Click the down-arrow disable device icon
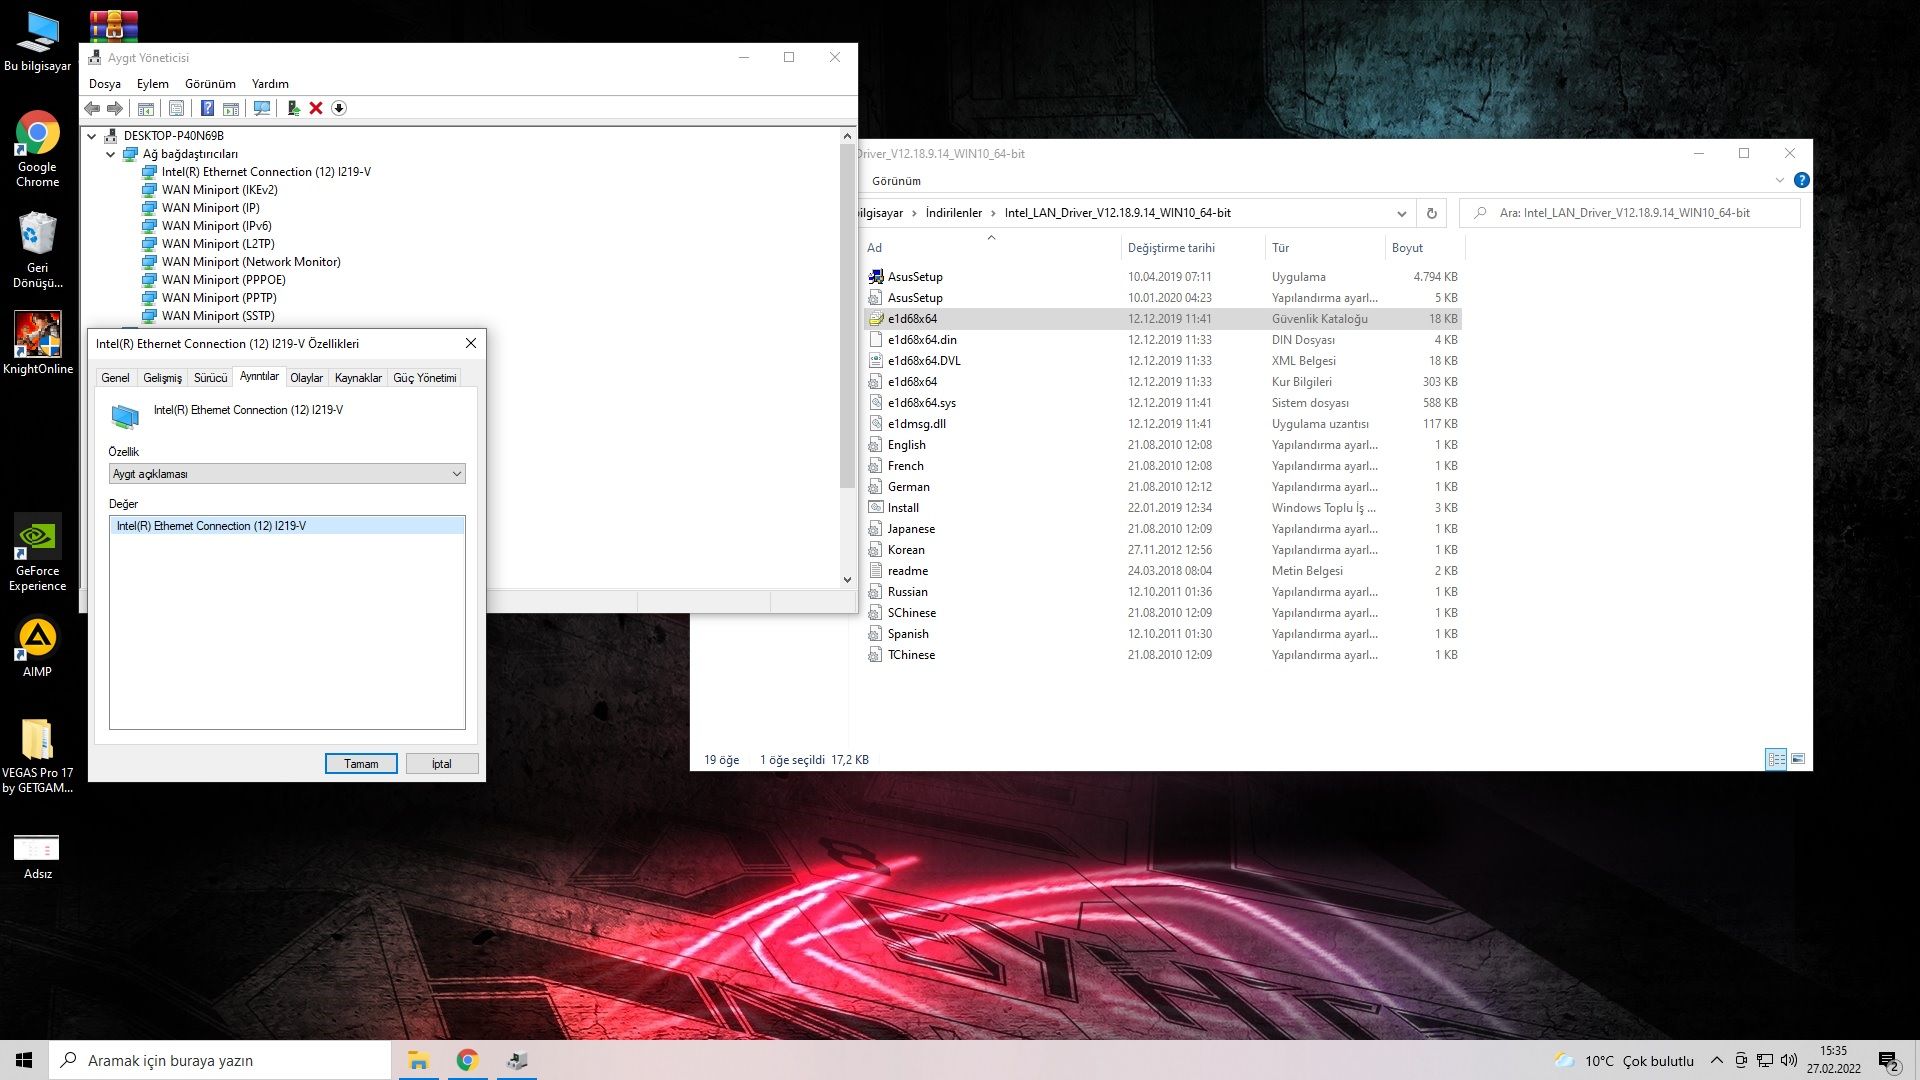The width and height of the screenshot is (1920, 1080). click(x=339, y=108)
